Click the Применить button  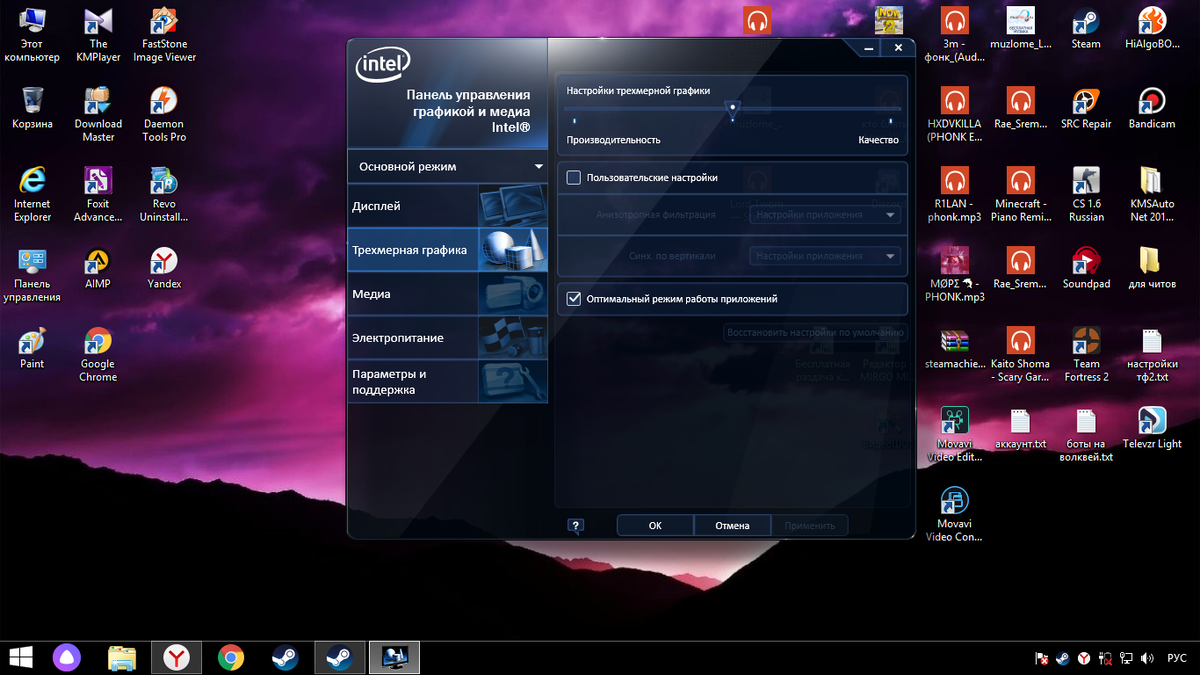[x=810, y=525]
